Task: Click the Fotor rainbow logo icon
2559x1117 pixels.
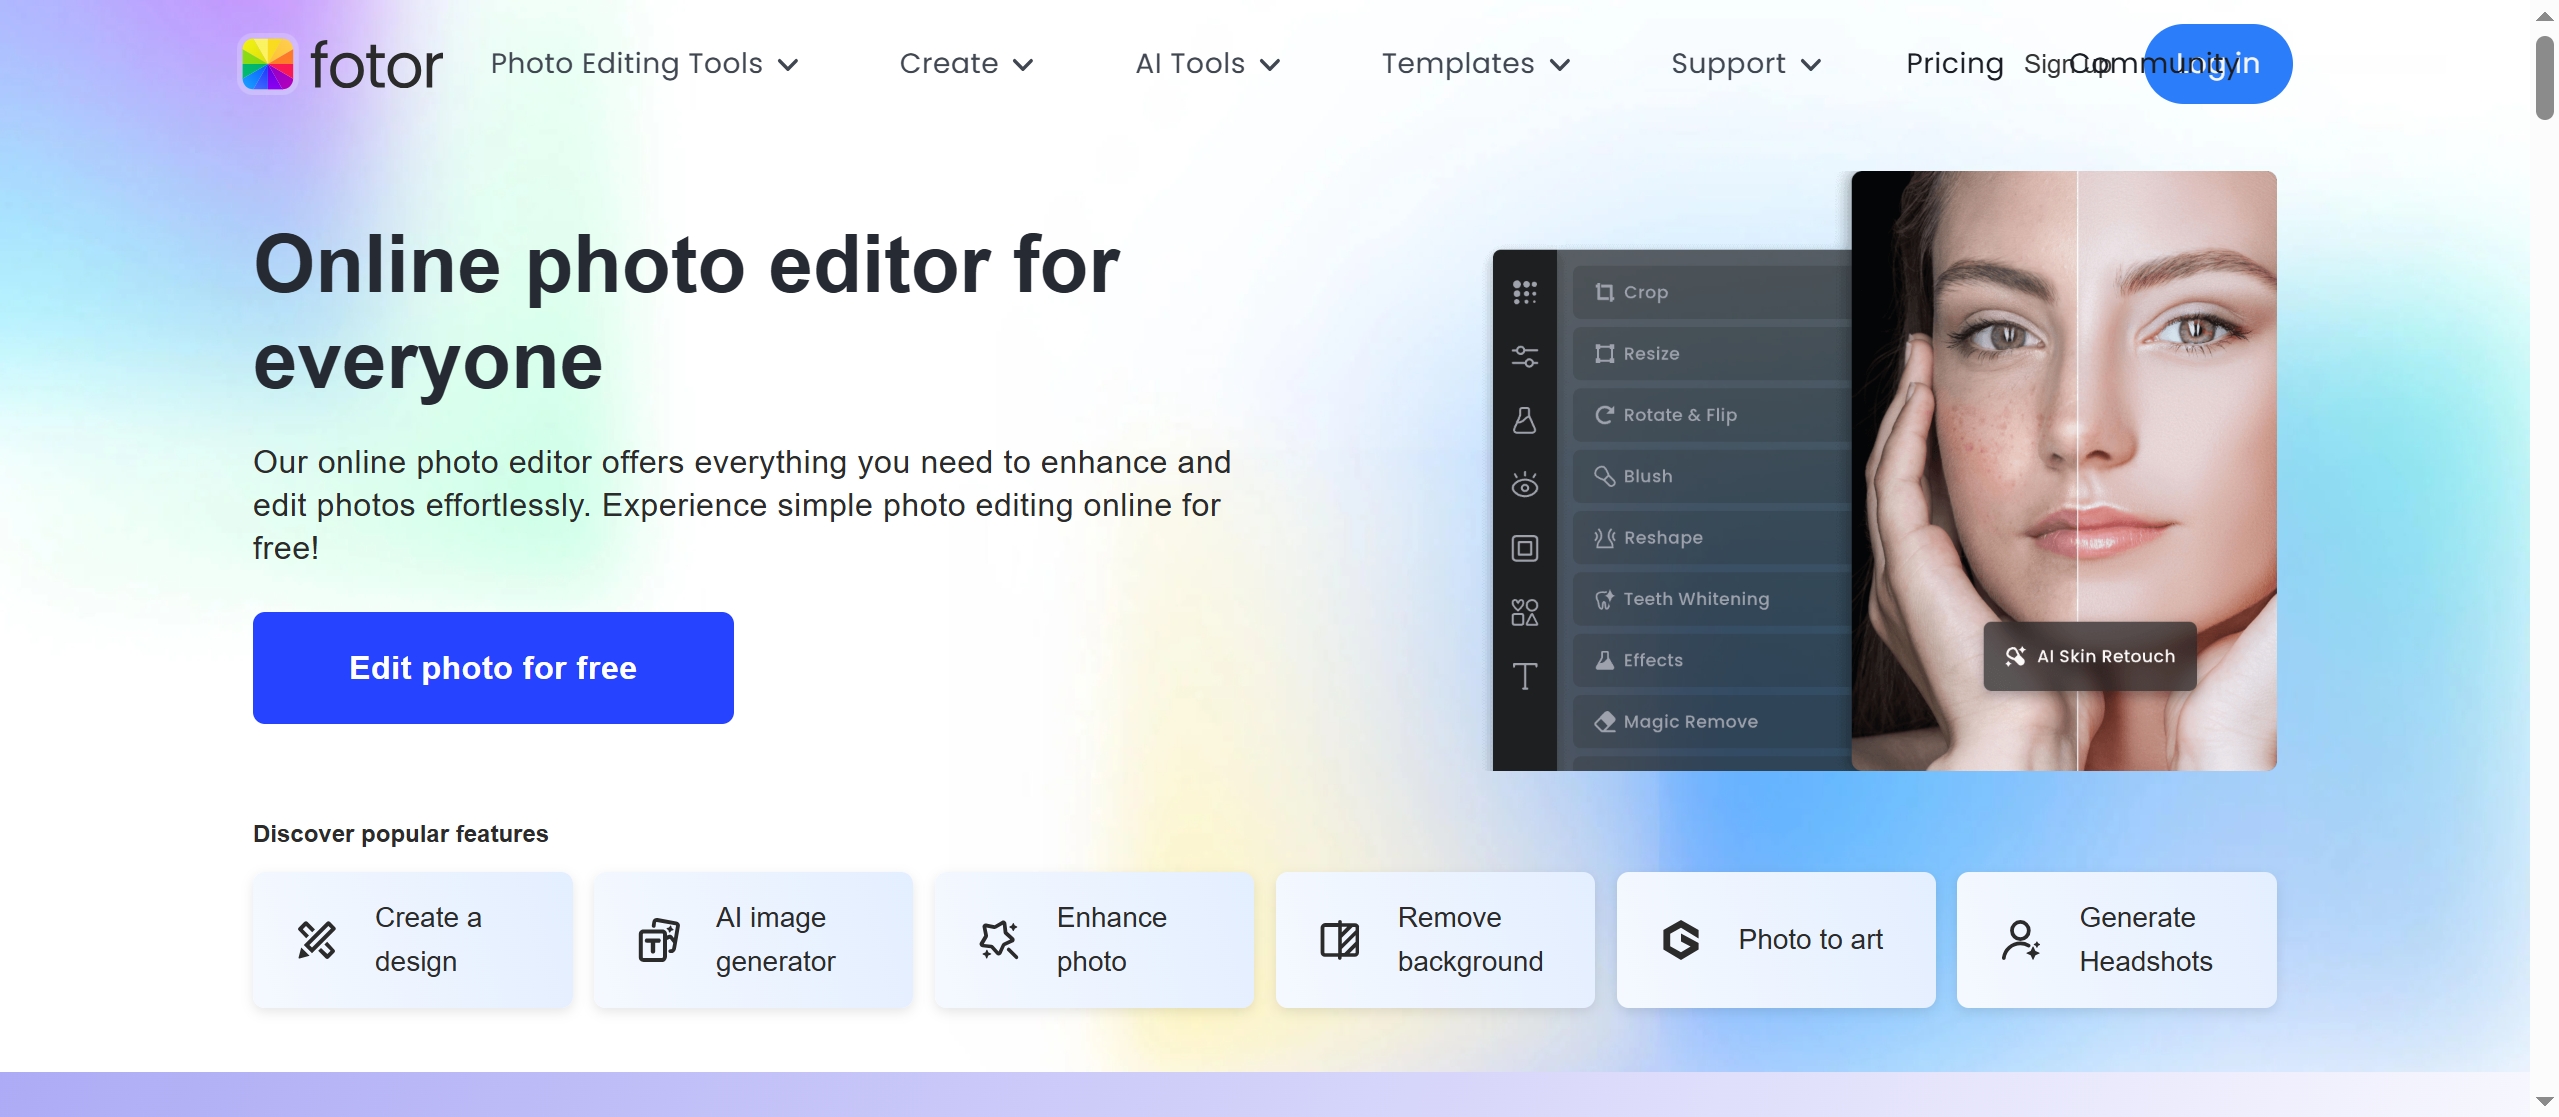Action: 267,64
